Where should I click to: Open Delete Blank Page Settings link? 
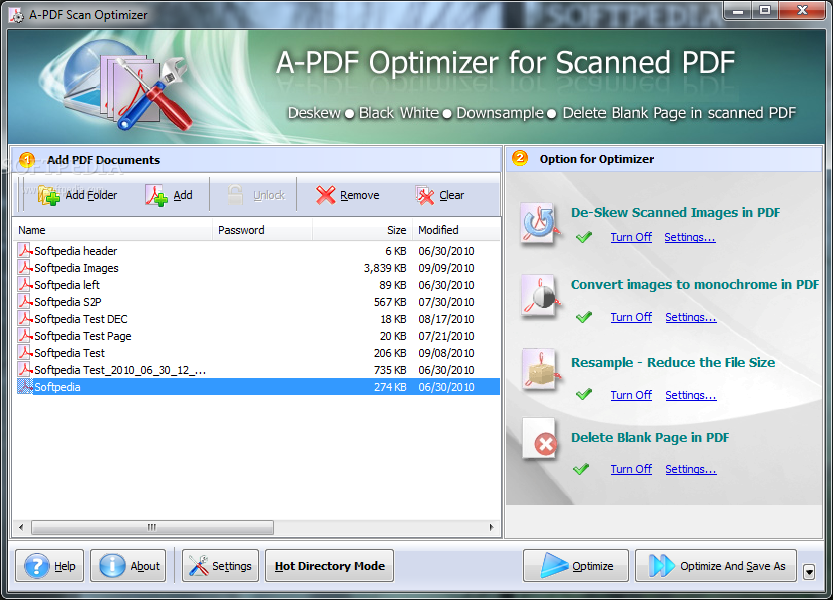click(691, 469)
